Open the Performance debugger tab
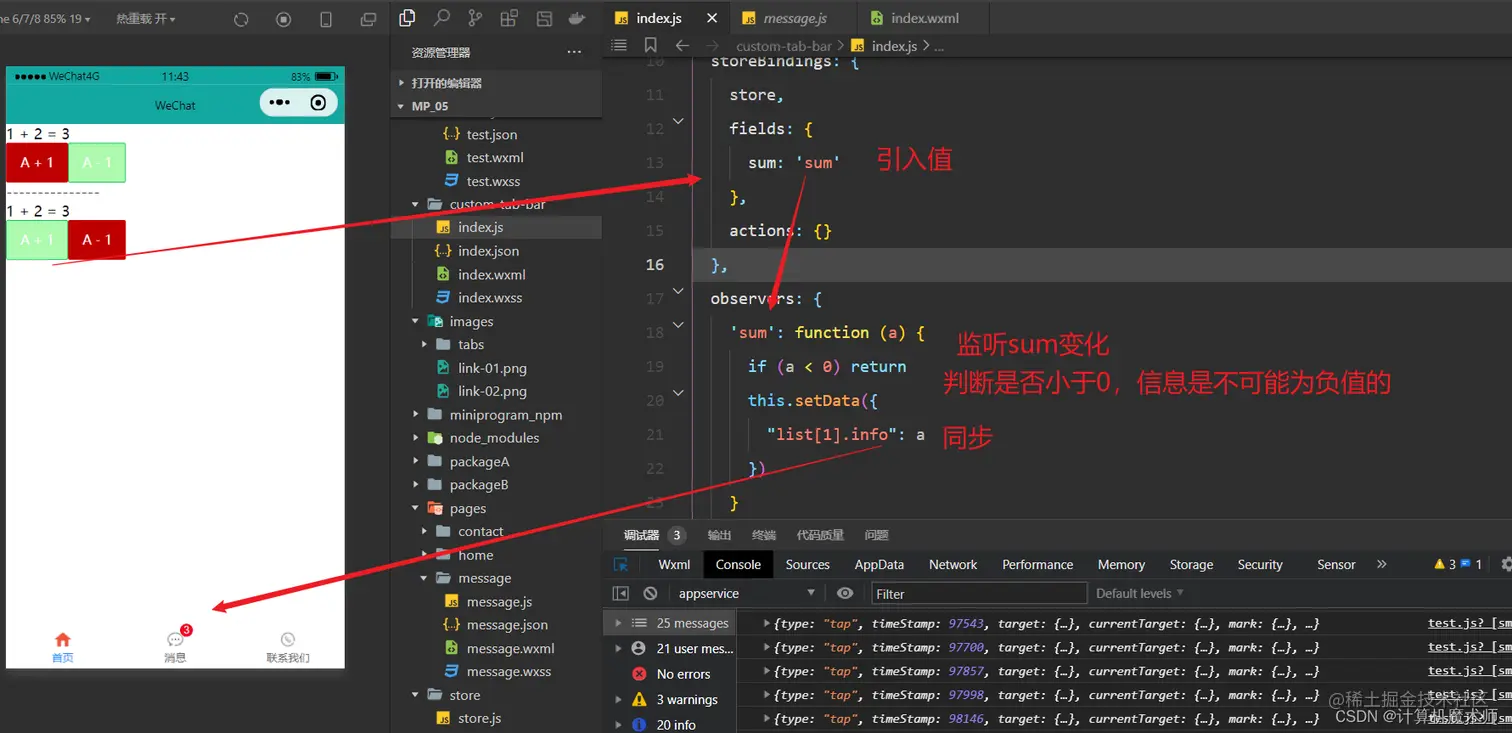This screenshot has height=733, width=1512. tap(1038, 565)
